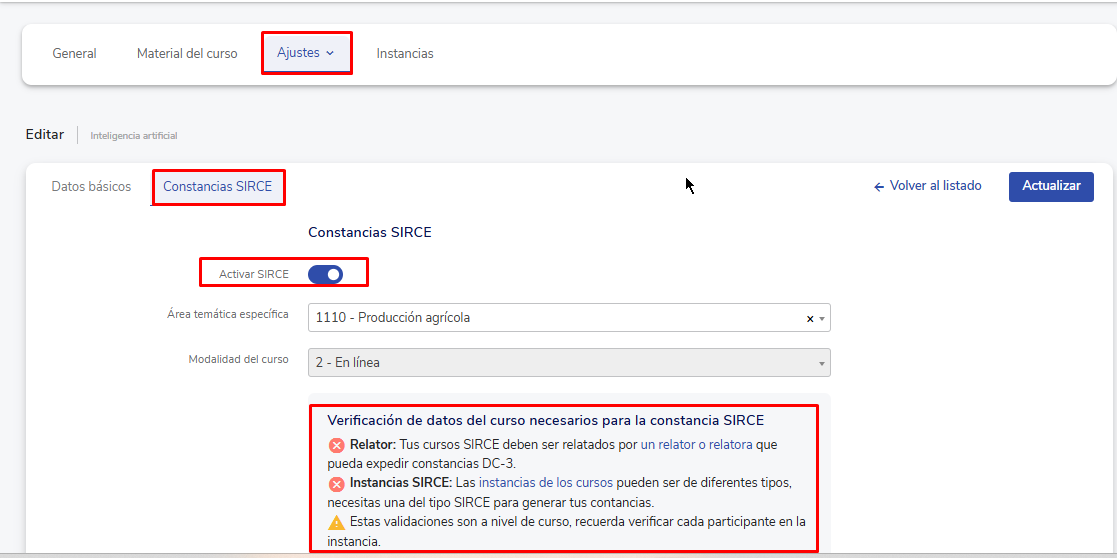
Task: Open the Material del curso tab
Action: [x=187, y=53]
